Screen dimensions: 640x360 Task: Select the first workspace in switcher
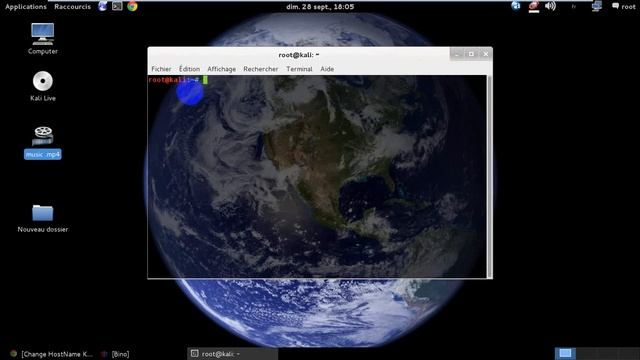coord(565,353)
